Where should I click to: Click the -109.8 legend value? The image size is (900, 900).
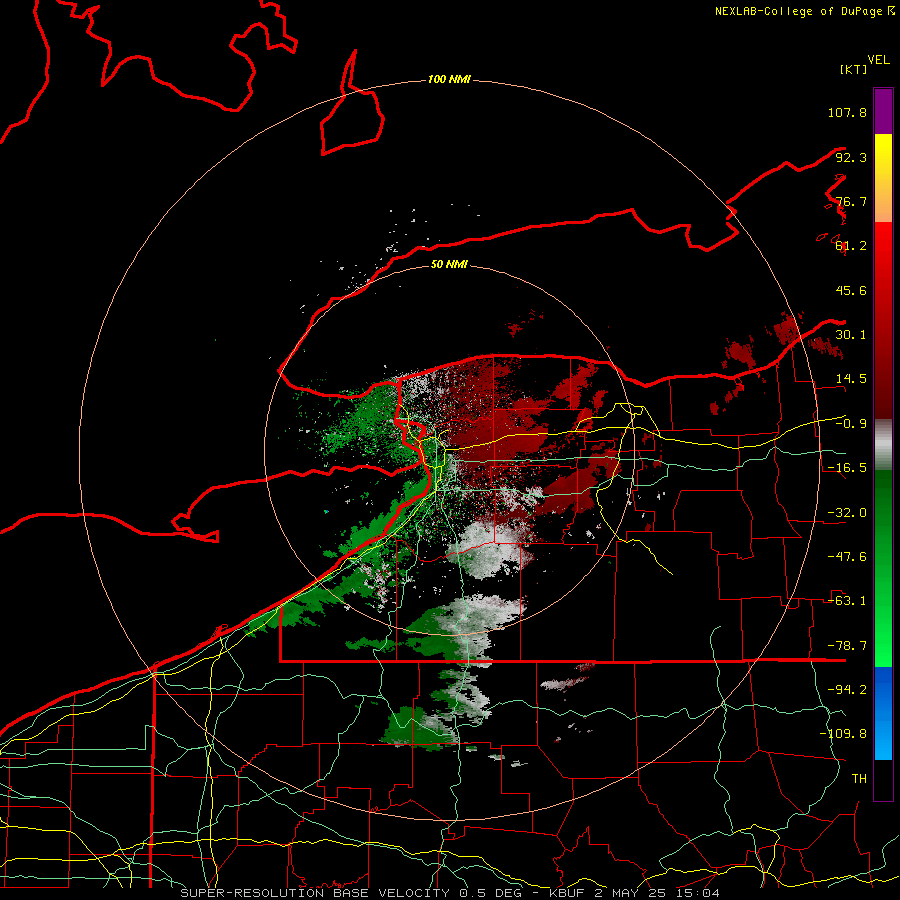pyautogui.click(x=843, y=734)
